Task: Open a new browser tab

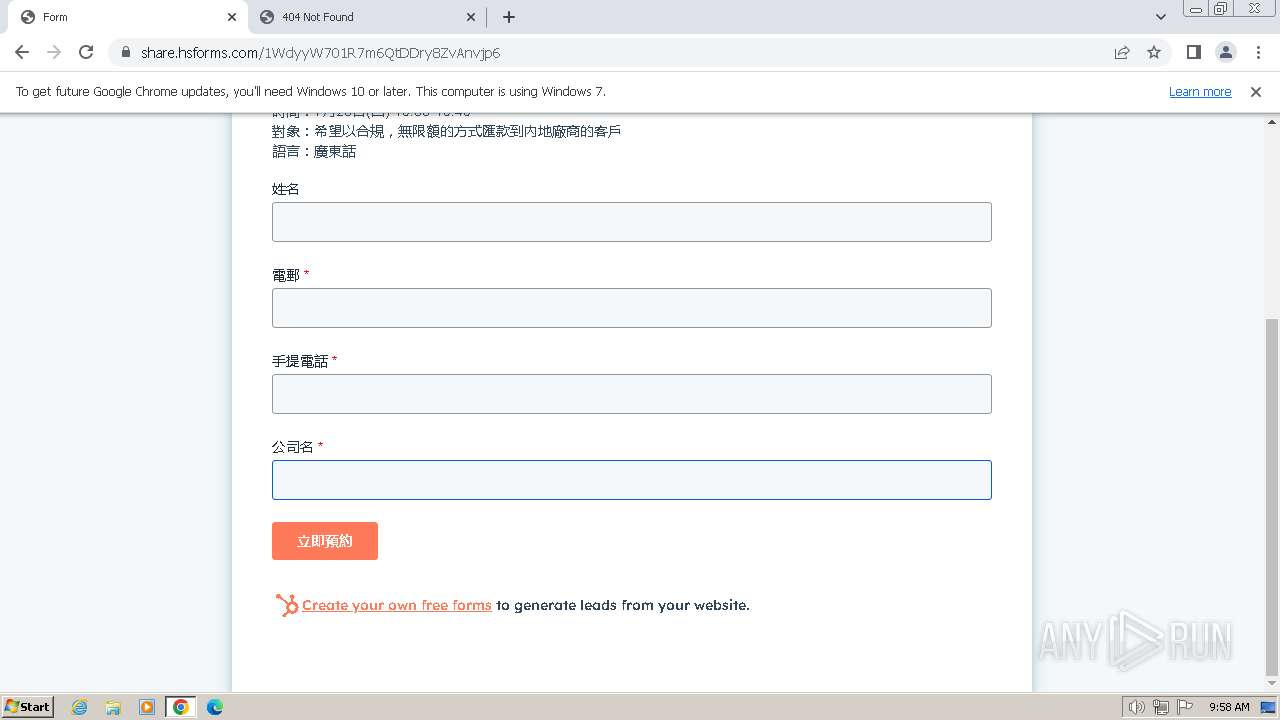Action: click(509, 17)
